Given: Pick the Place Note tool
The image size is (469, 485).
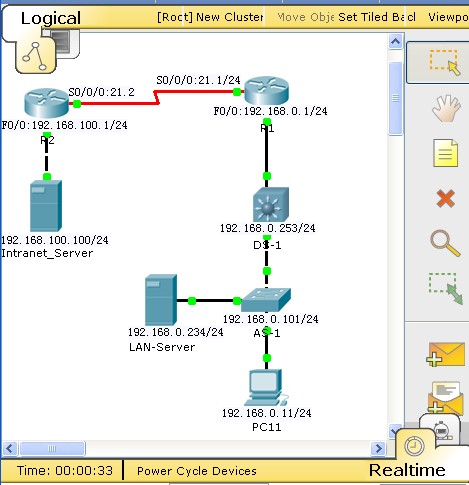Looking at the screenshot, I should tap(445, 153).
